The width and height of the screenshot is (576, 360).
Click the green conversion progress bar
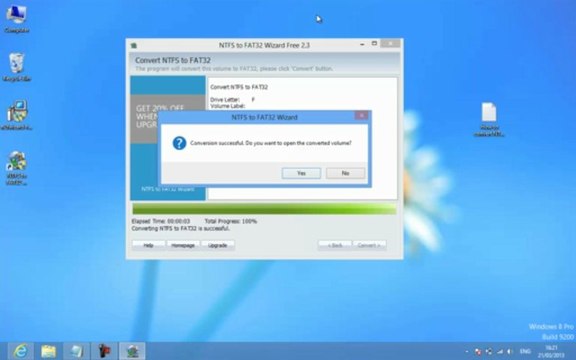click(x=264, y=209)
